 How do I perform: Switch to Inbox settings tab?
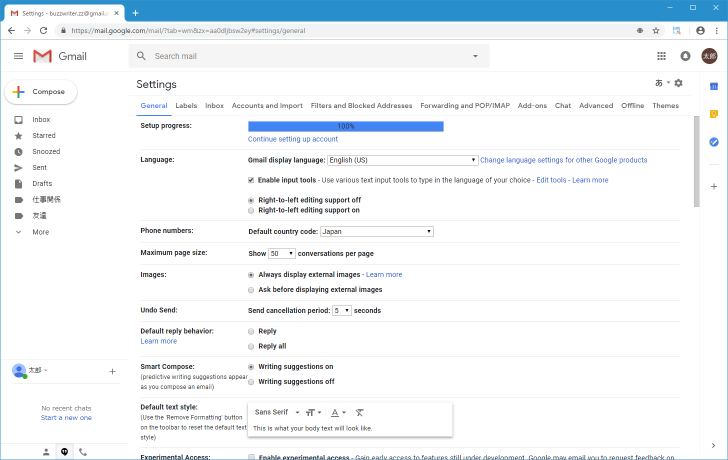[x=214, y=106]
